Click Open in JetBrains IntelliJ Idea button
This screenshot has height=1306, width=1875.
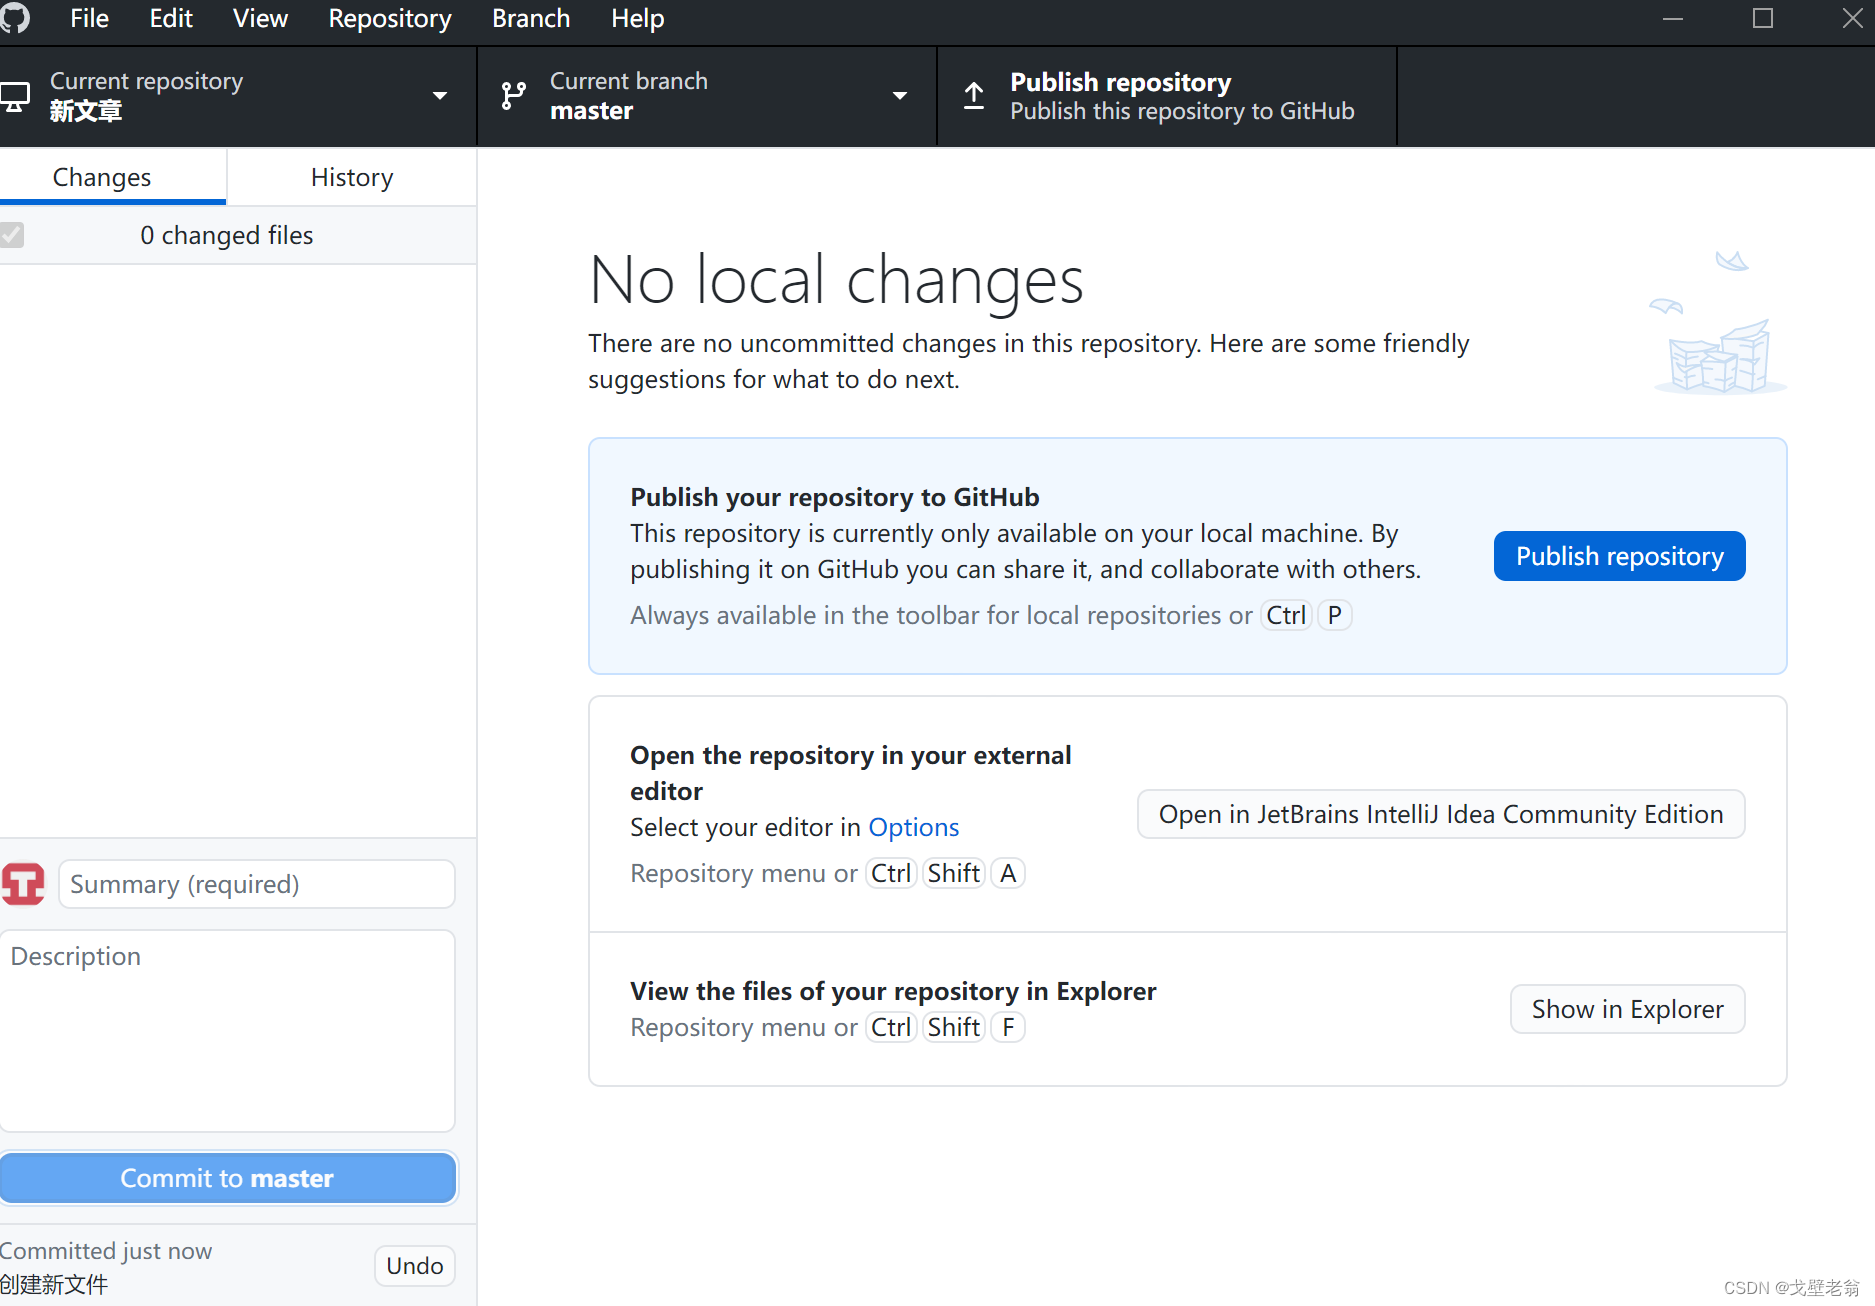pyautogui.click(x=1441, y=814)
